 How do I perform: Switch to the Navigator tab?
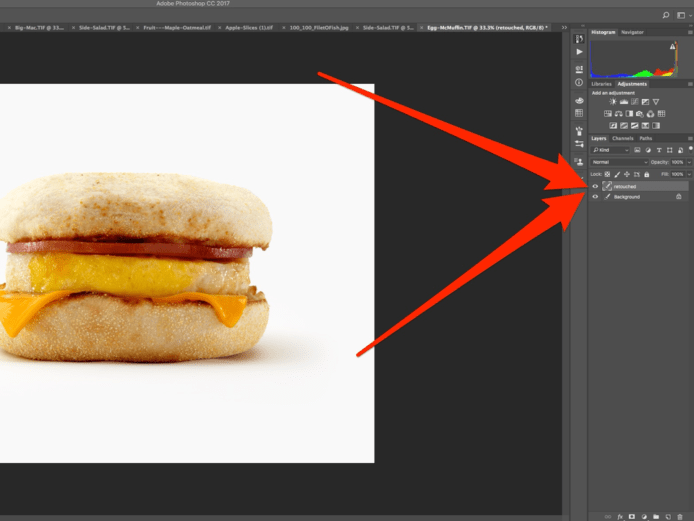(x=632, y=32)
